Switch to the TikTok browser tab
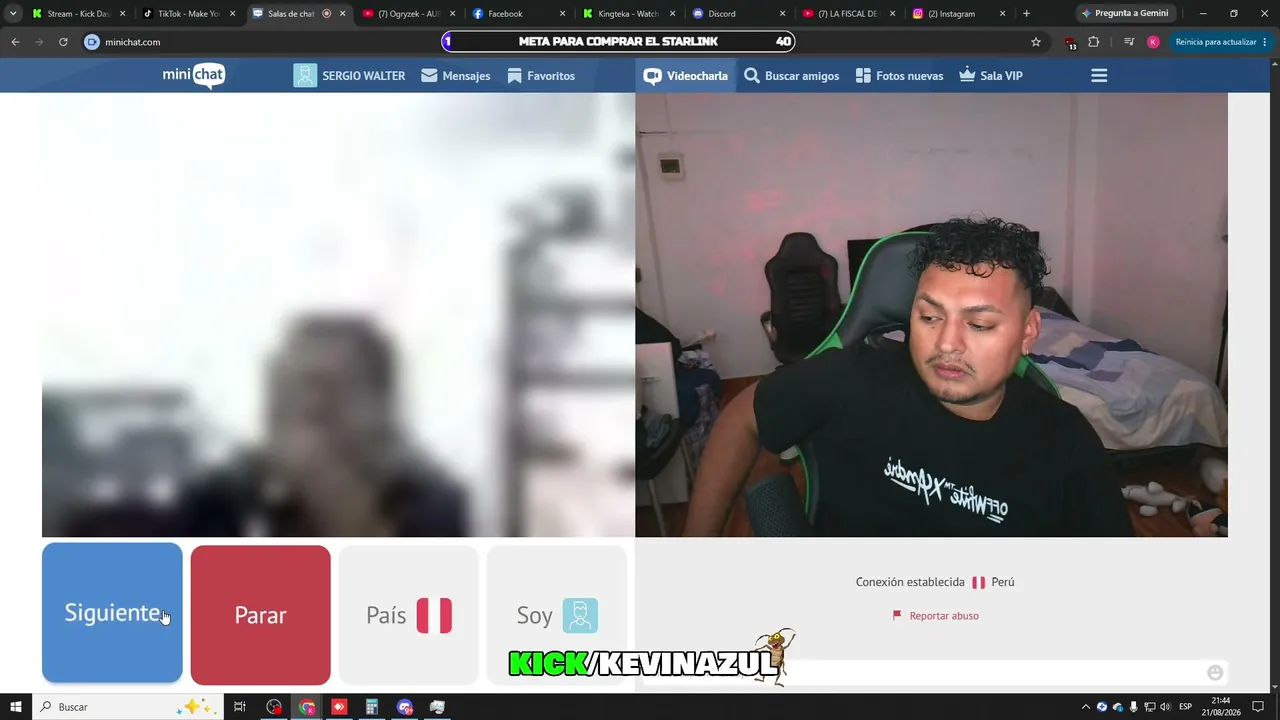This screenshot has width=1280, height=720. coord(189,14)
